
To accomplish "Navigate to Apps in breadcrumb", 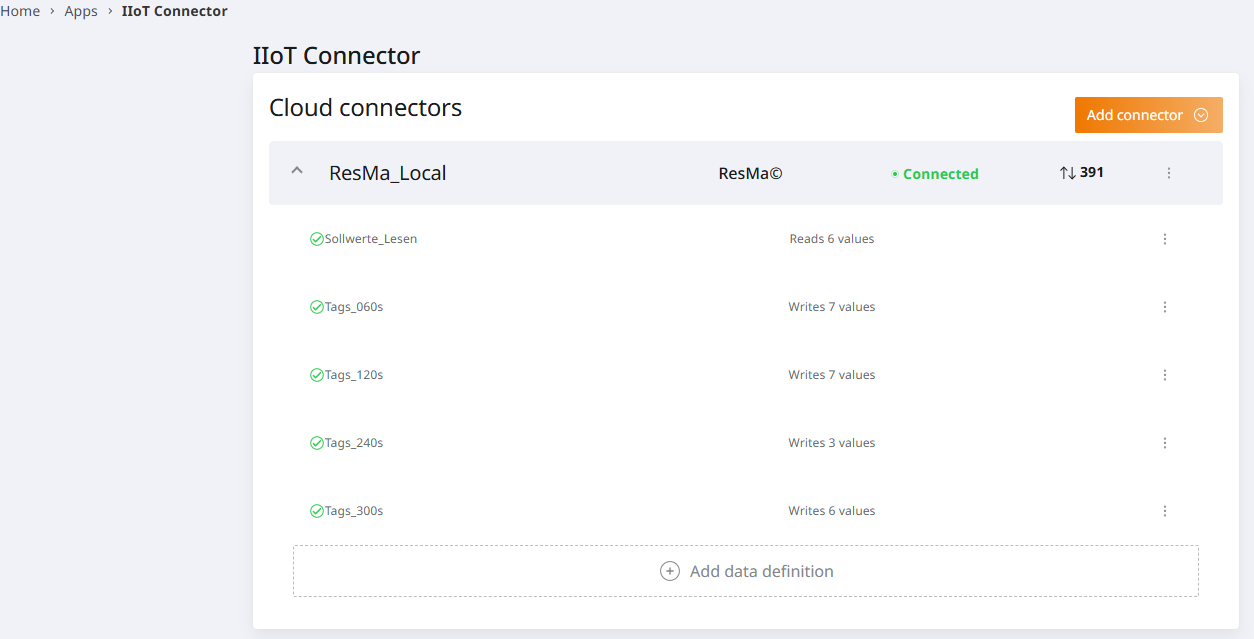I will pyautogui.click(x=81, y=11).
